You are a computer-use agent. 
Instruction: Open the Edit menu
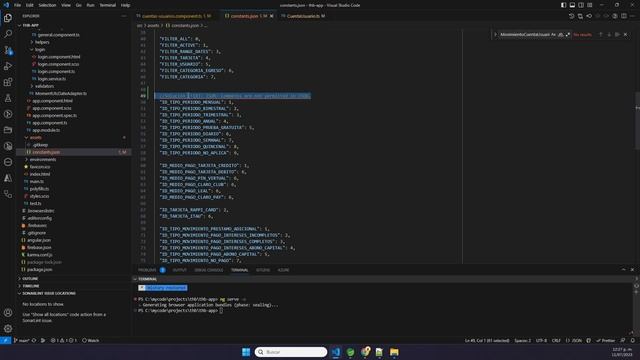tap(30, 5)
